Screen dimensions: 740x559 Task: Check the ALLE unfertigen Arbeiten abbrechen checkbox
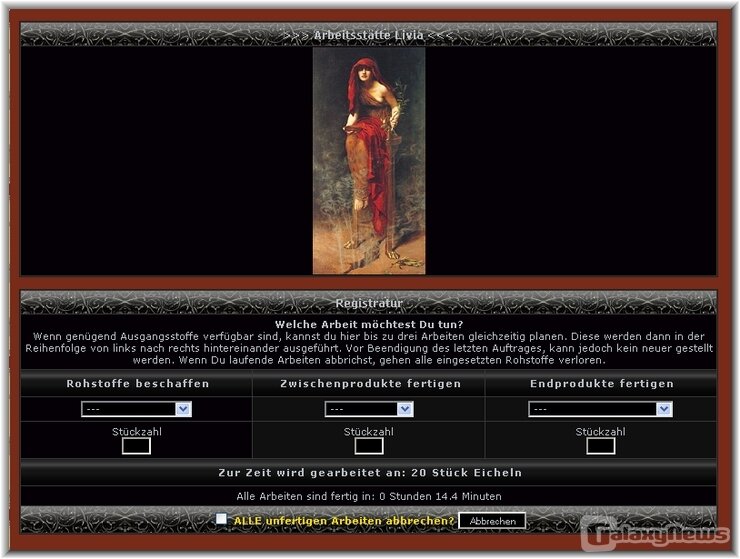(x=221, y=519)
